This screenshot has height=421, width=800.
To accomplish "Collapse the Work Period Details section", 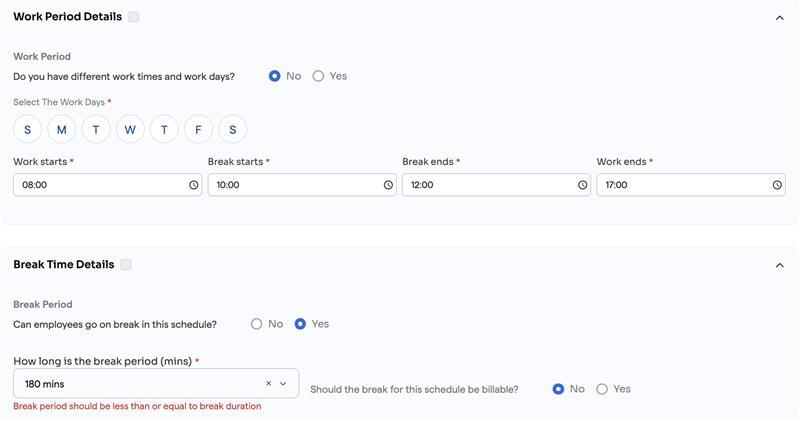I will point(780,17).
